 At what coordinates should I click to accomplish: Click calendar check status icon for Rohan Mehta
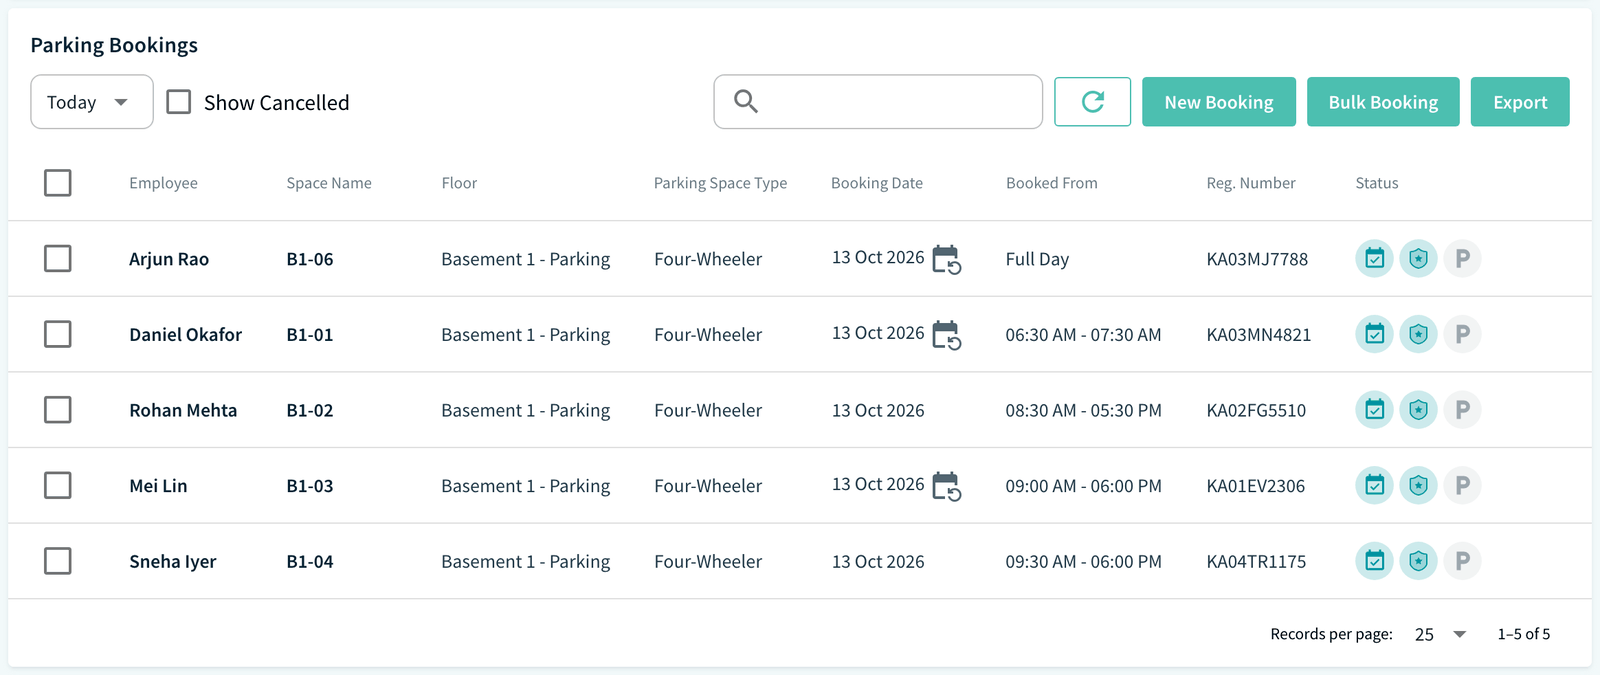1375,410
